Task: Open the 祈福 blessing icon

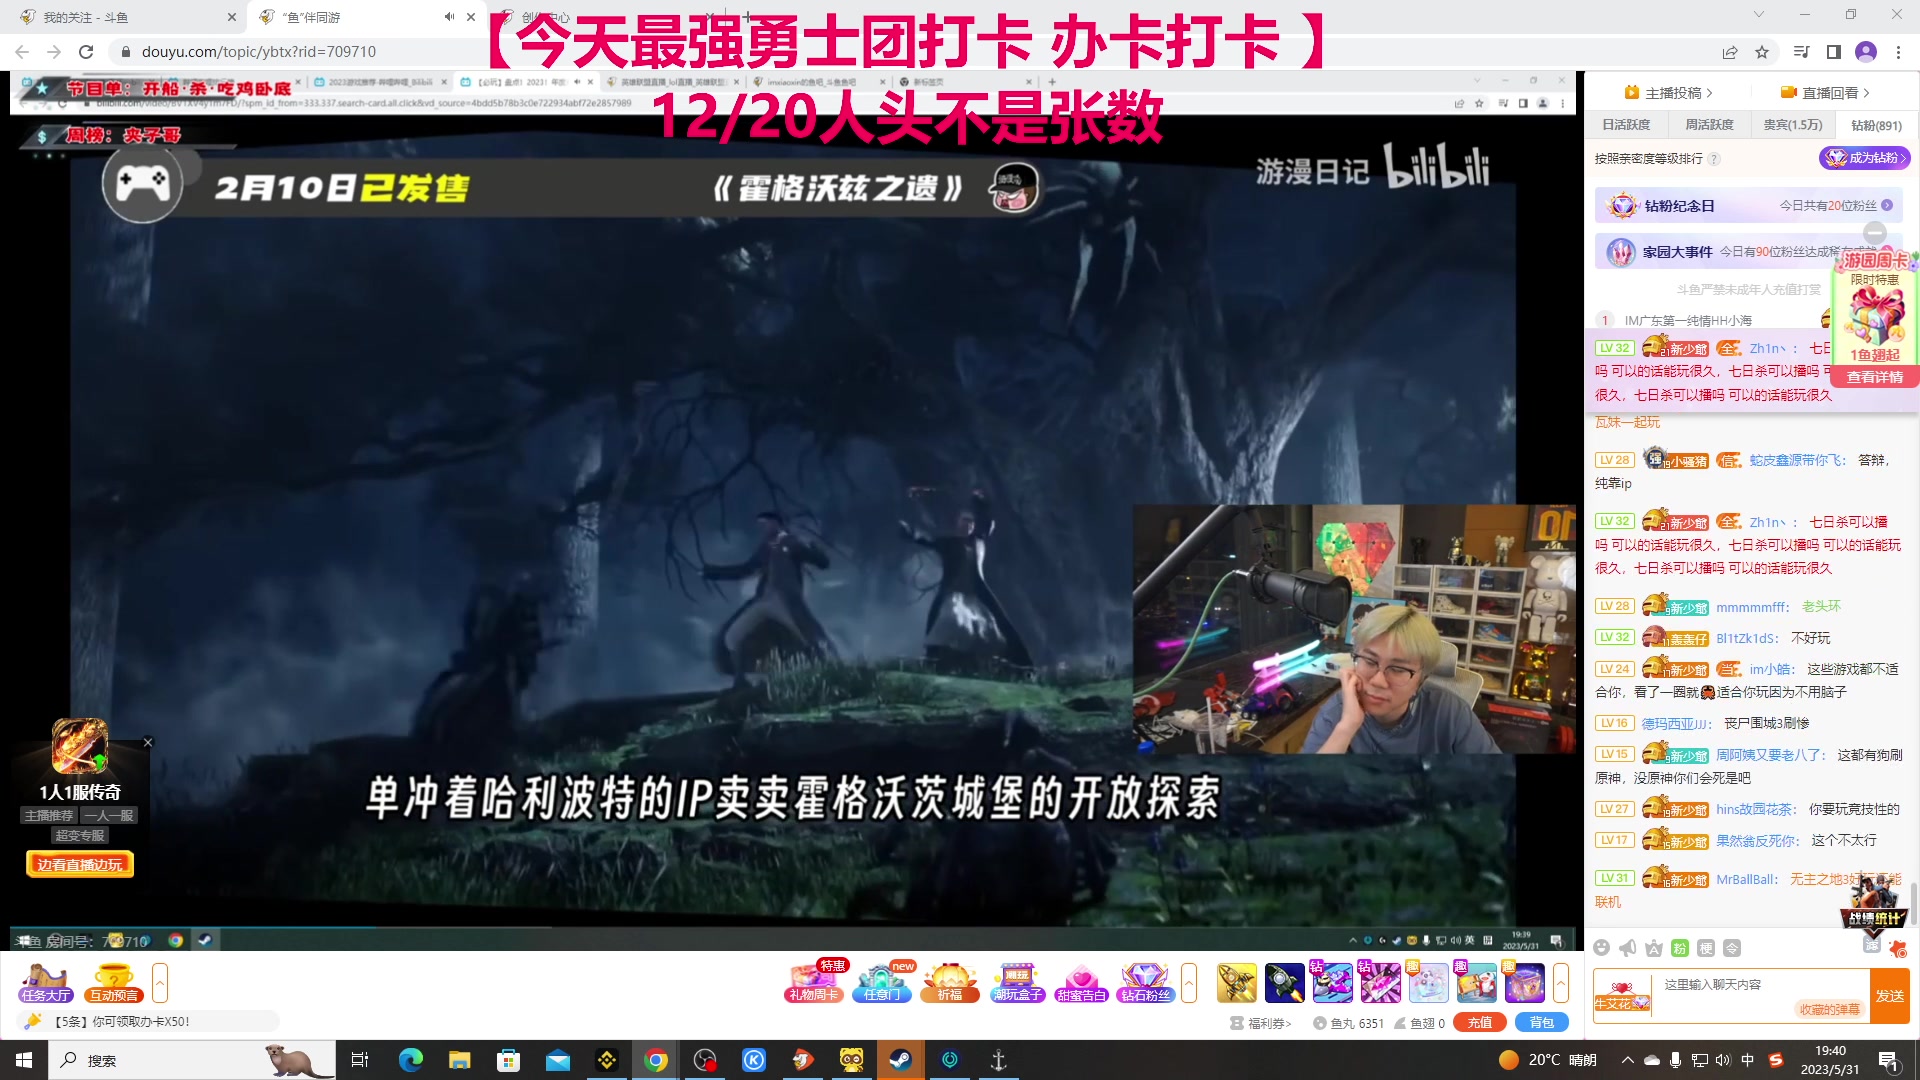Action: click(950, 982)
